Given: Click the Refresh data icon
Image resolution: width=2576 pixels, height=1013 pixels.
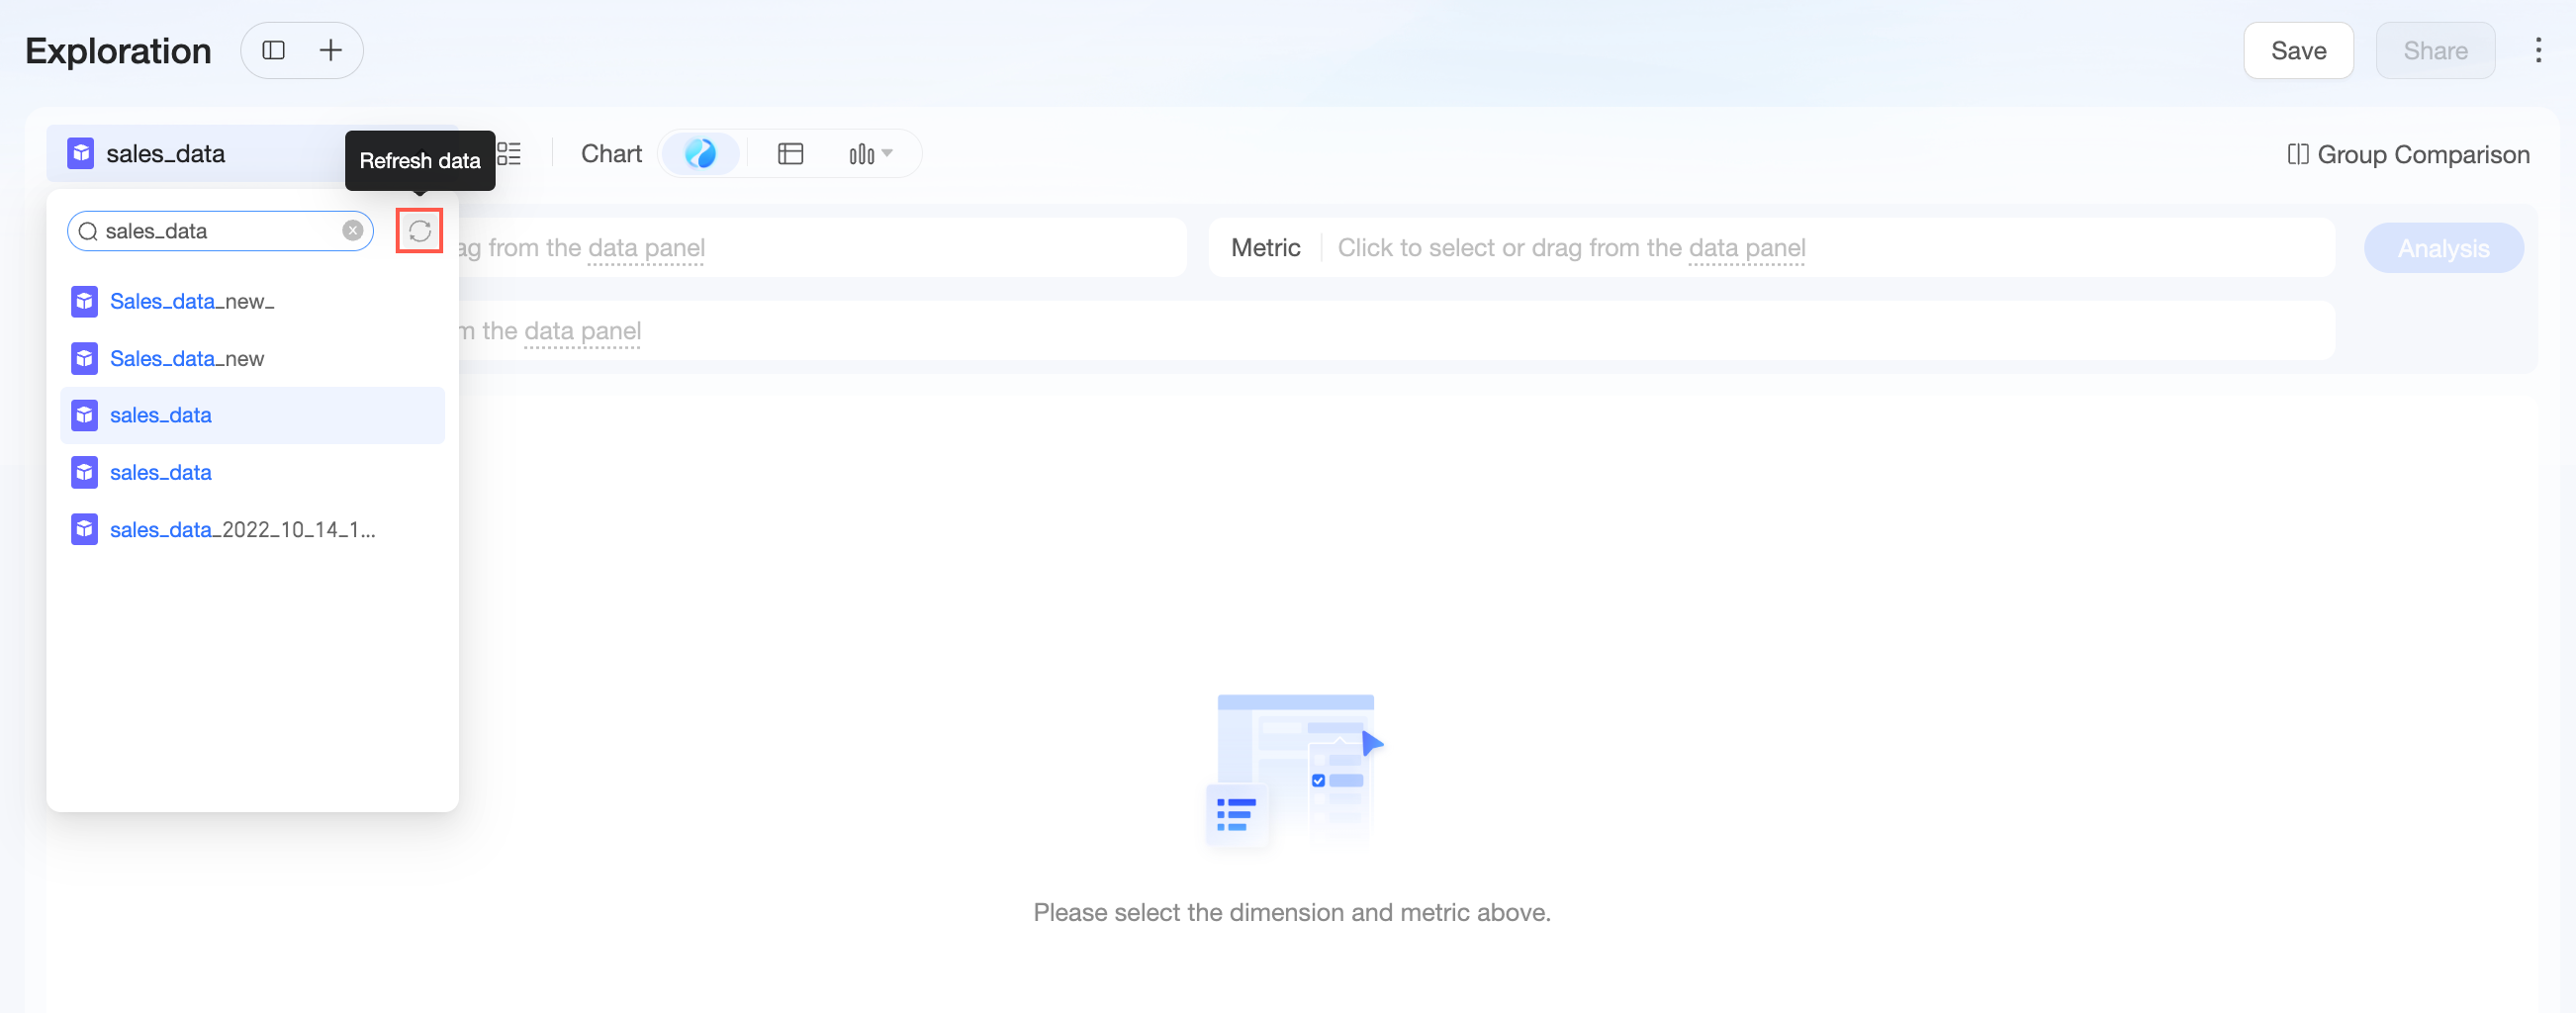Looking at the screenshot, I should pos(420,231).
